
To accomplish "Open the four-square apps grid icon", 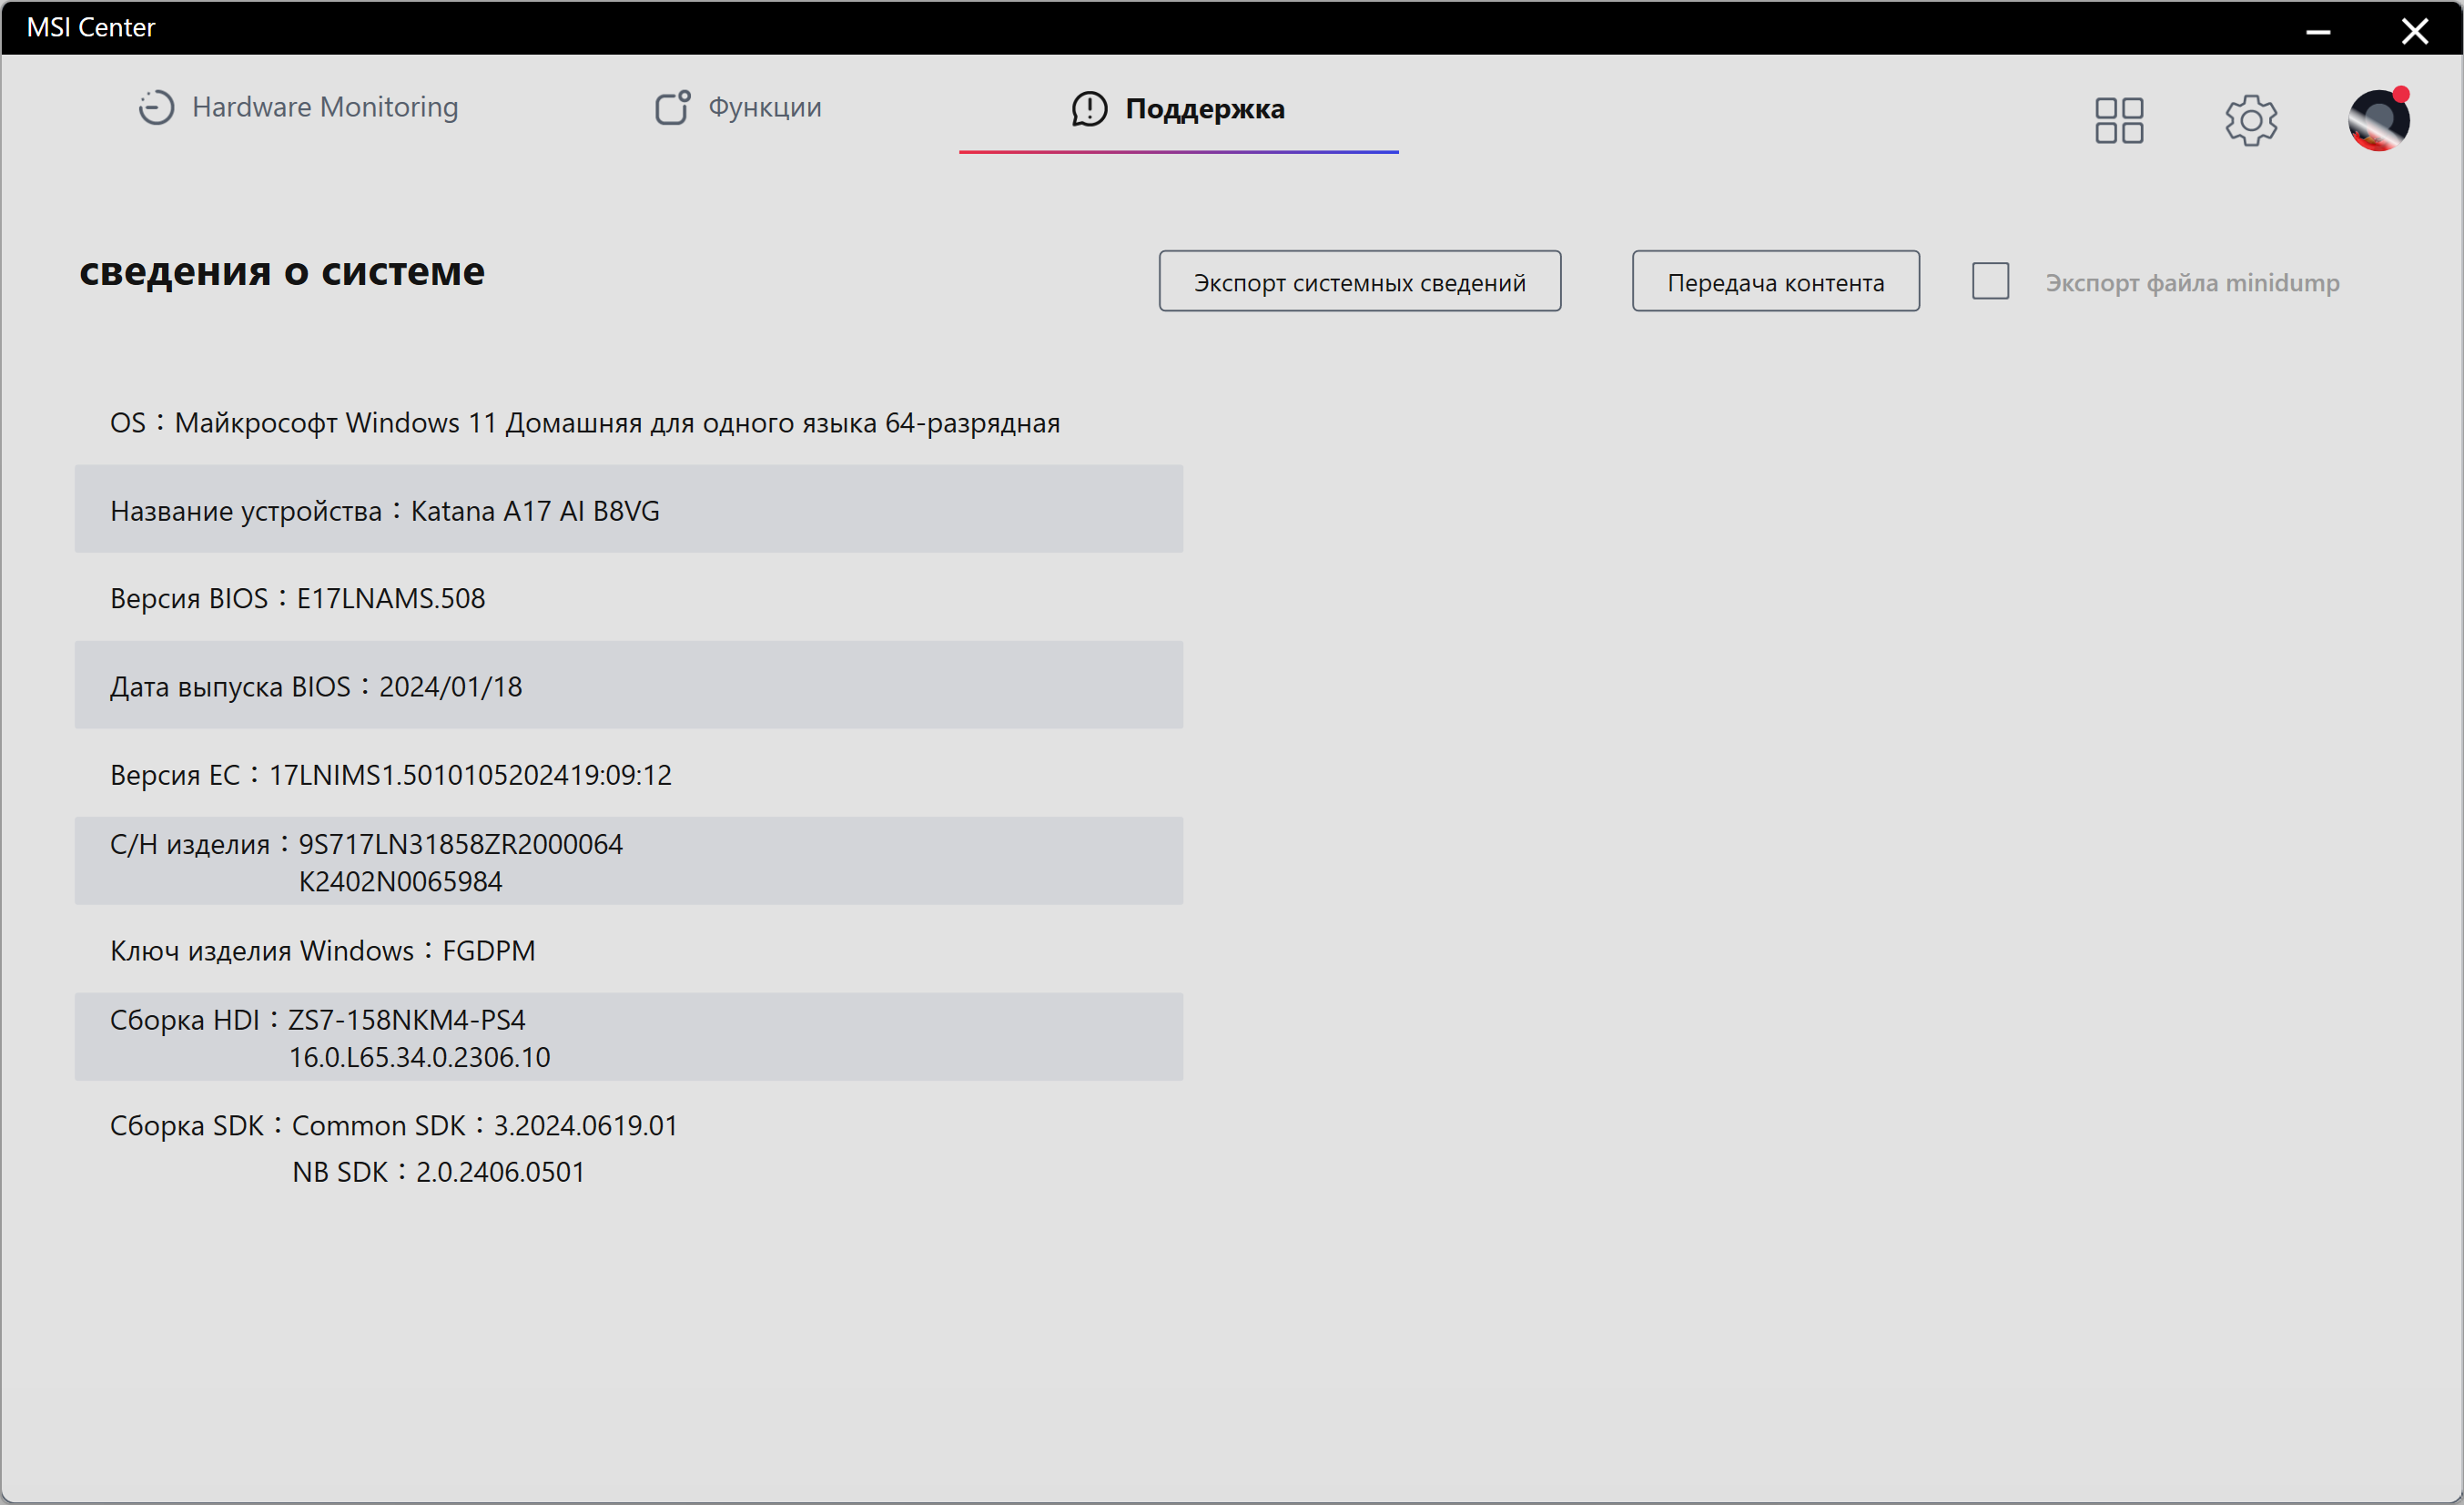I will click(x=2119, y=121).
